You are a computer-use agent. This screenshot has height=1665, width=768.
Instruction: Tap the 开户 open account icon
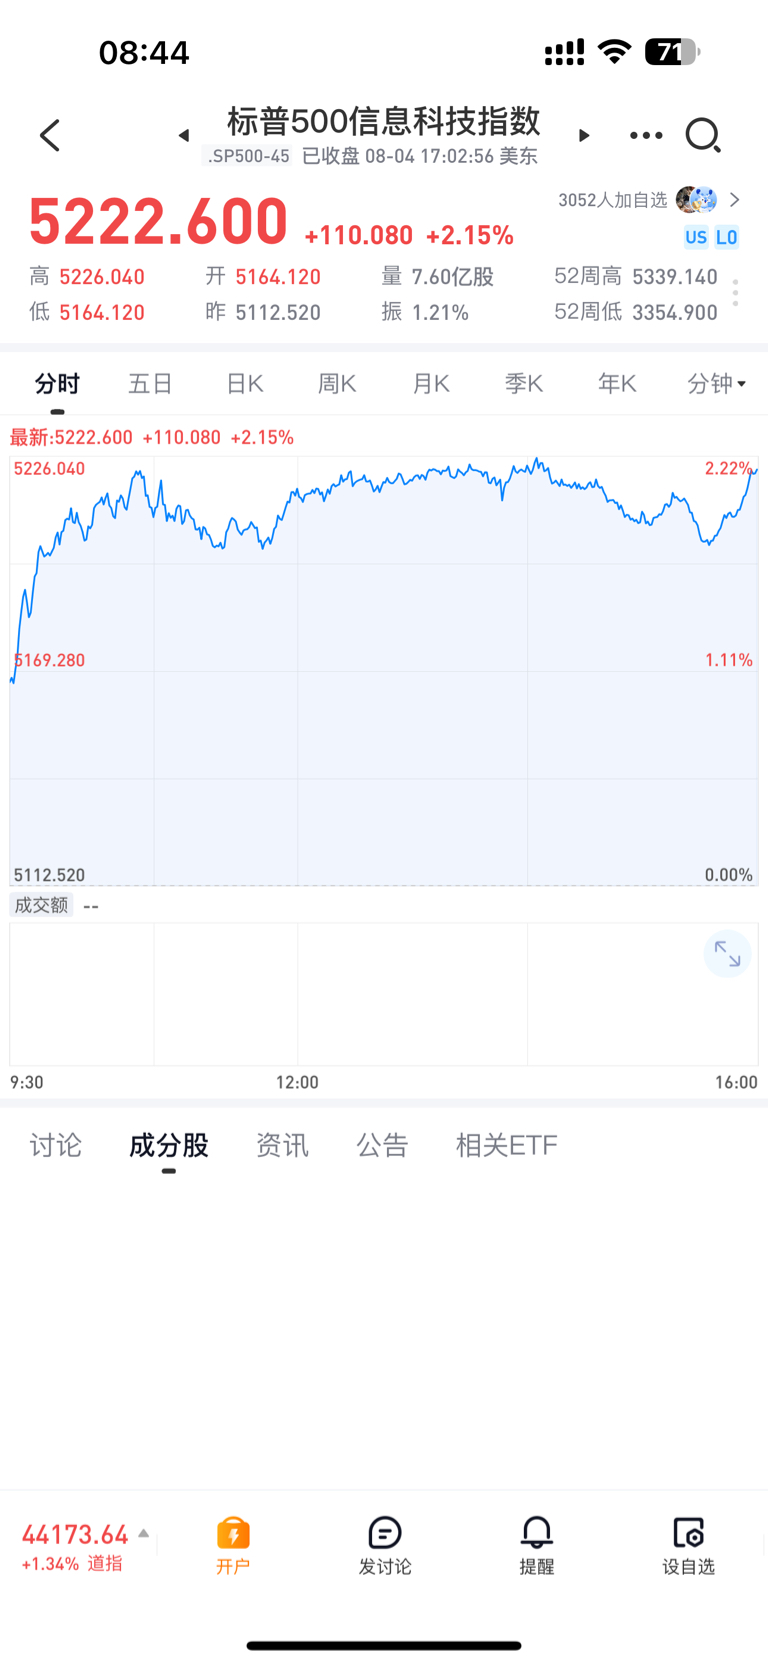pyautogui.click(x=233, y=1545)
